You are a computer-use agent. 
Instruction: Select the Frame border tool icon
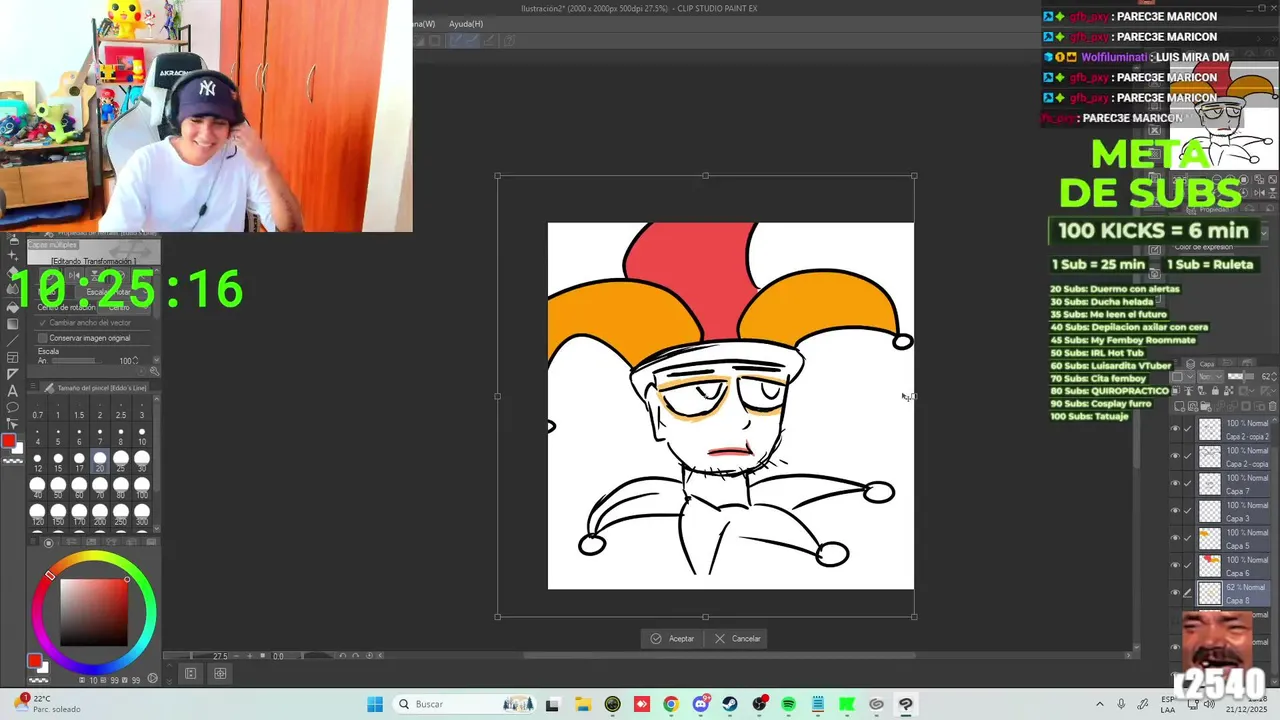point(12,357)
